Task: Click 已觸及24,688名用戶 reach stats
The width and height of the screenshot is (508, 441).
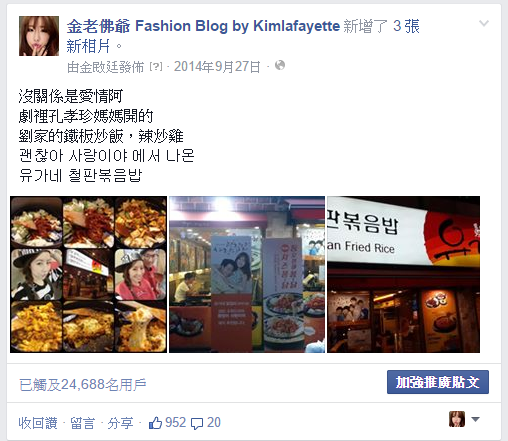Action: coord(83,385)
